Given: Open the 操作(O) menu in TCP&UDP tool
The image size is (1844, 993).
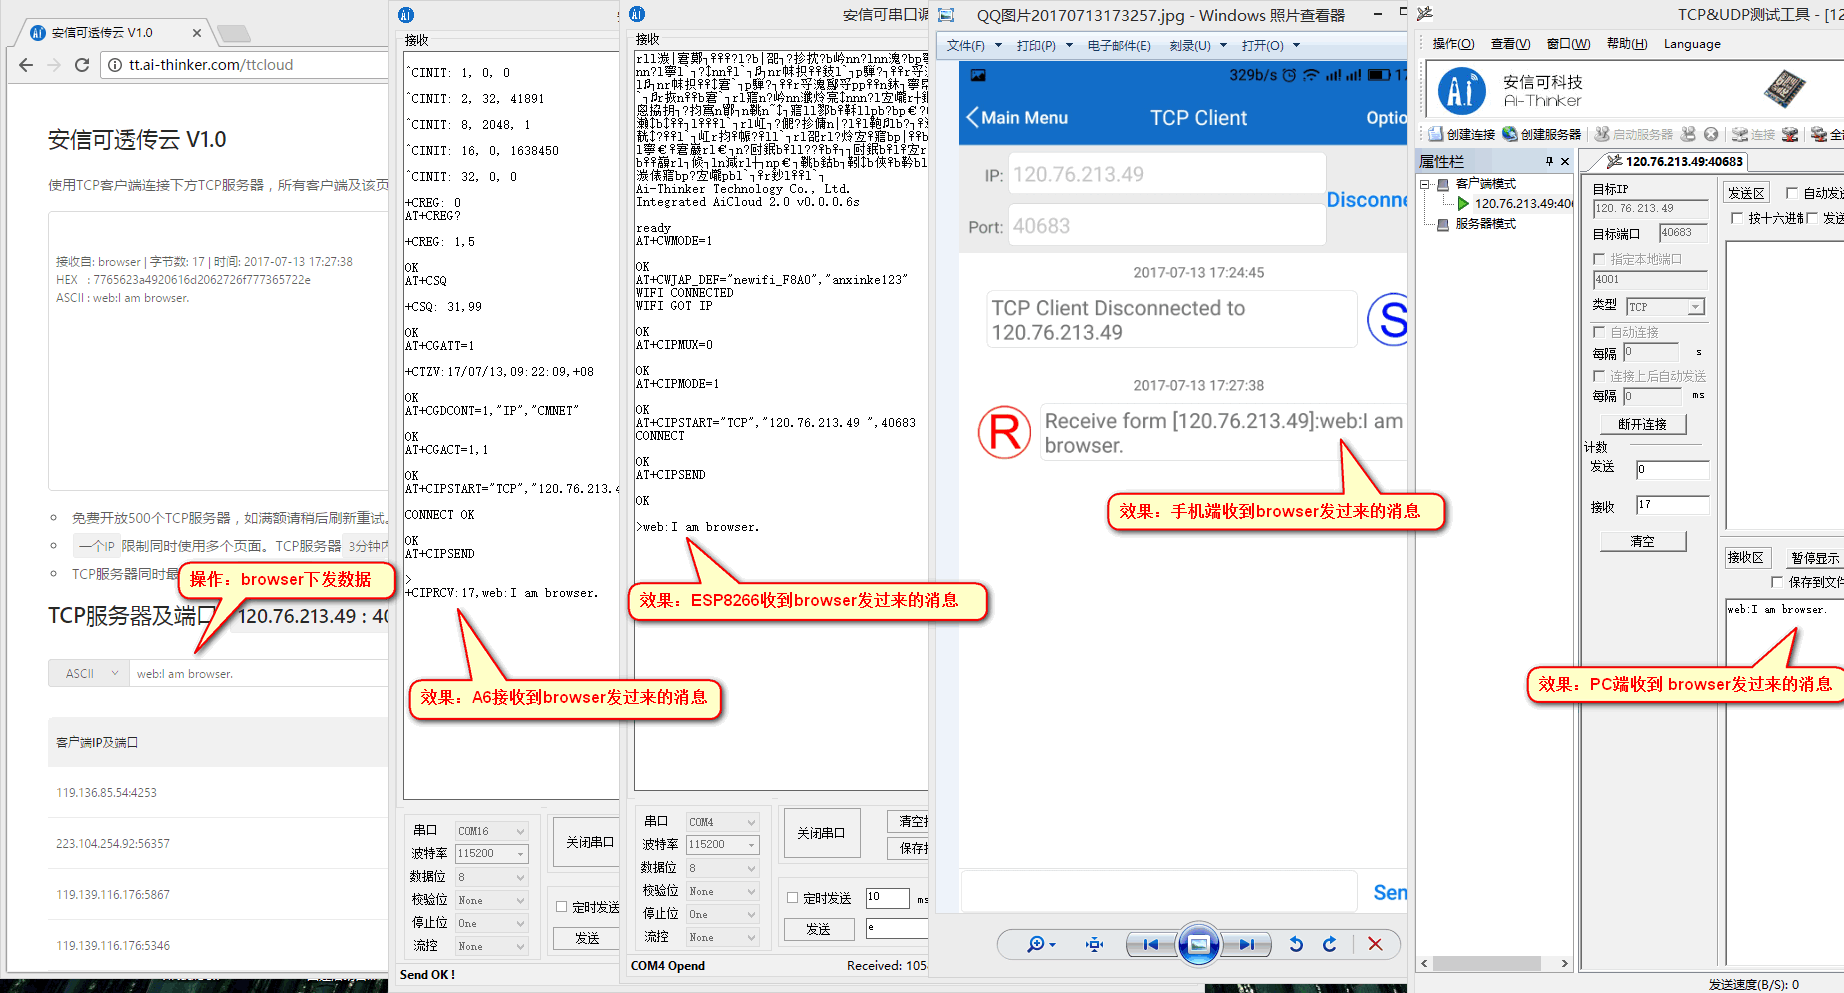Looking at the screenshot, I should [1453, 43].
